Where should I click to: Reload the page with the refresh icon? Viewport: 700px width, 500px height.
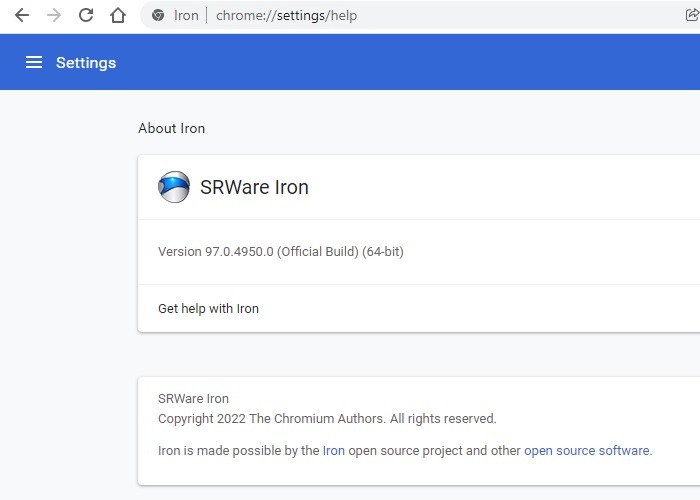pos(86,15)
